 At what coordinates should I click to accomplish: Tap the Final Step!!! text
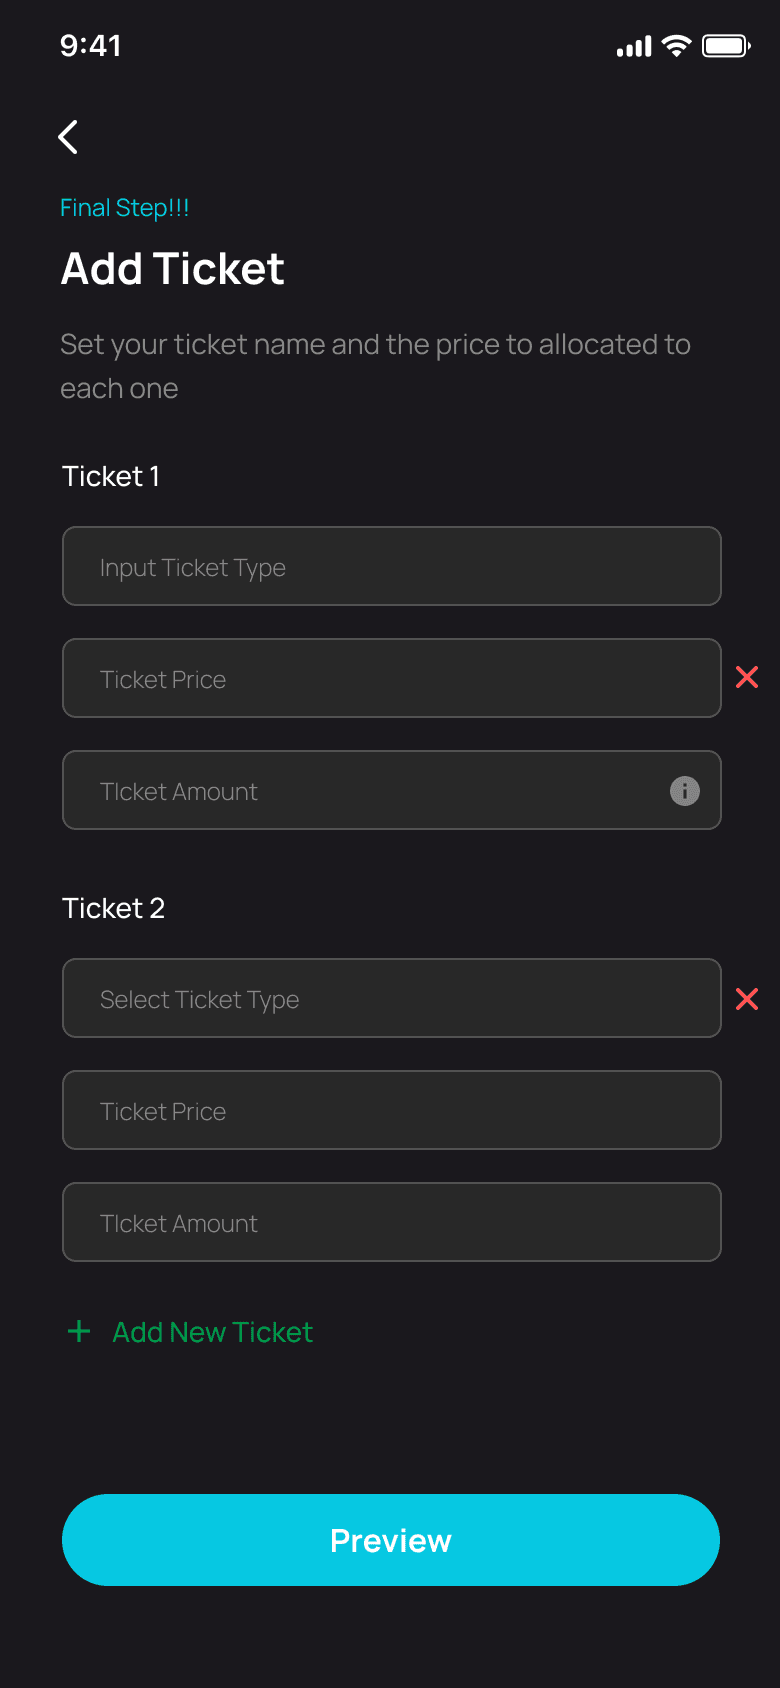point(125,208)
